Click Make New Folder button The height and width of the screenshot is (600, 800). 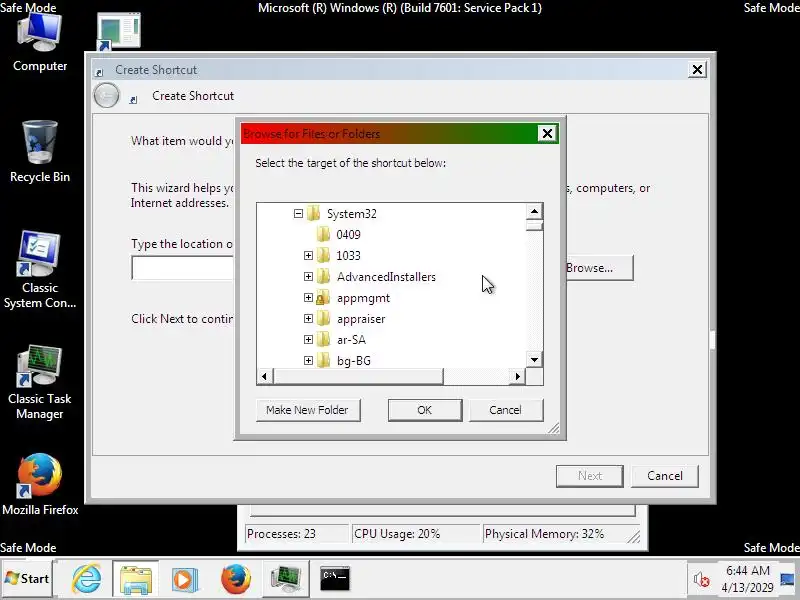pos(308,410)
